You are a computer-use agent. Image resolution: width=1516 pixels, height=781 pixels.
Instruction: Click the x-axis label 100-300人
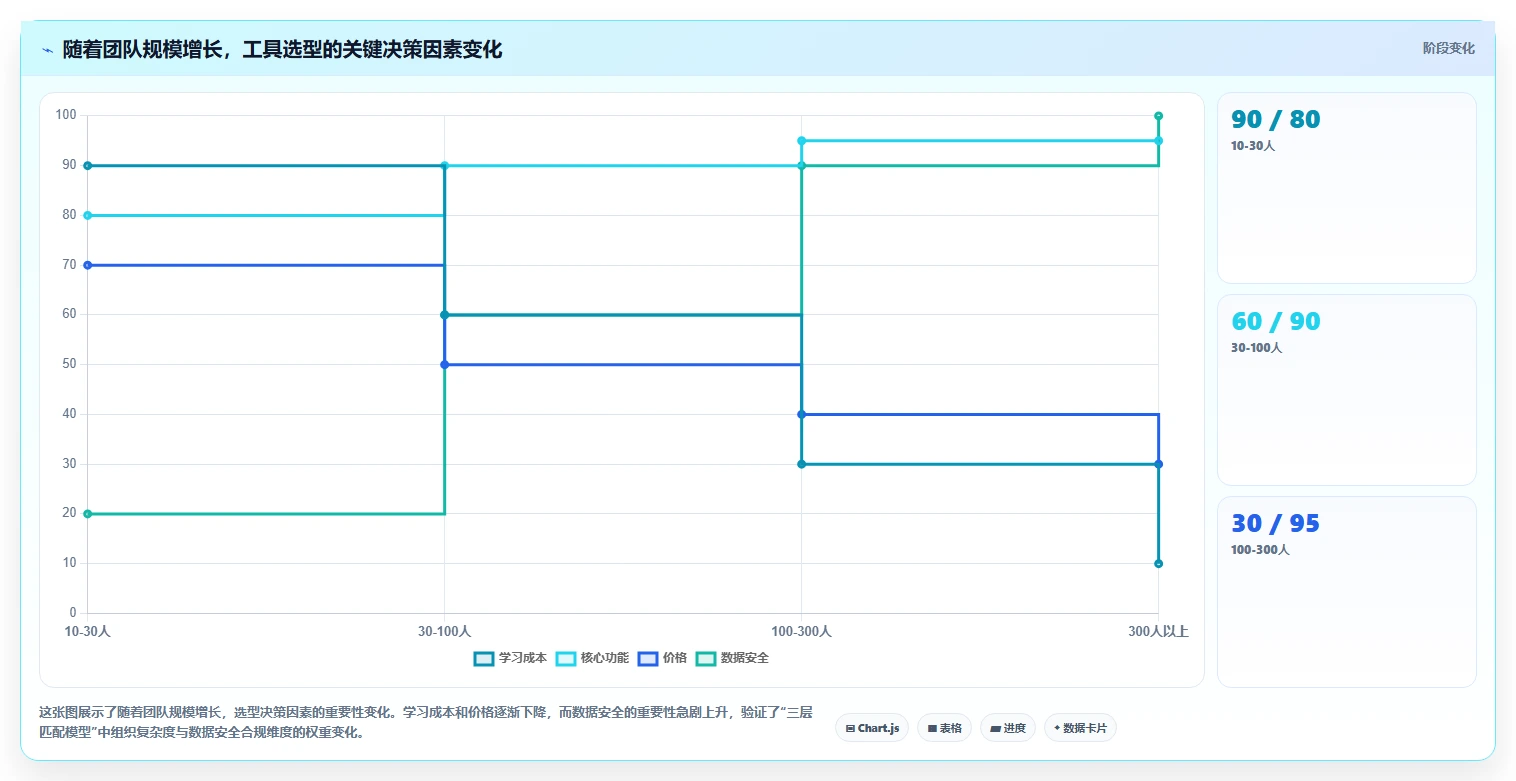(801, 632)
